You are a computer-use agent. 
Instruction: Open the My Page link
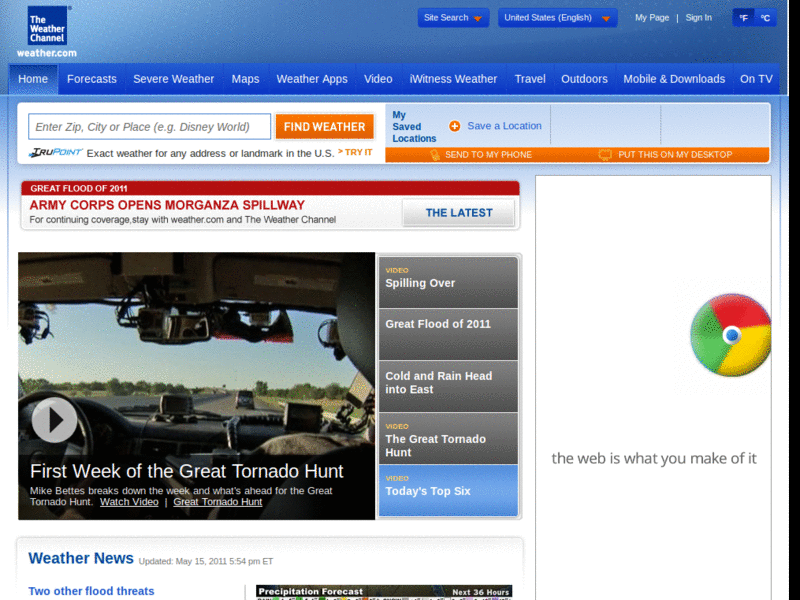click(652, 18)
